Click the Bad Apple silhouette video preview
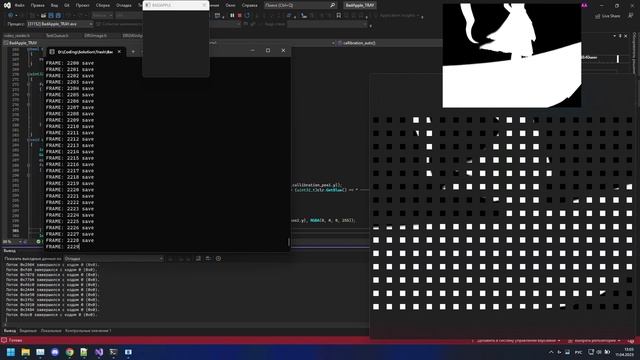Screen dimensions: 640x360 click(512, 56)
